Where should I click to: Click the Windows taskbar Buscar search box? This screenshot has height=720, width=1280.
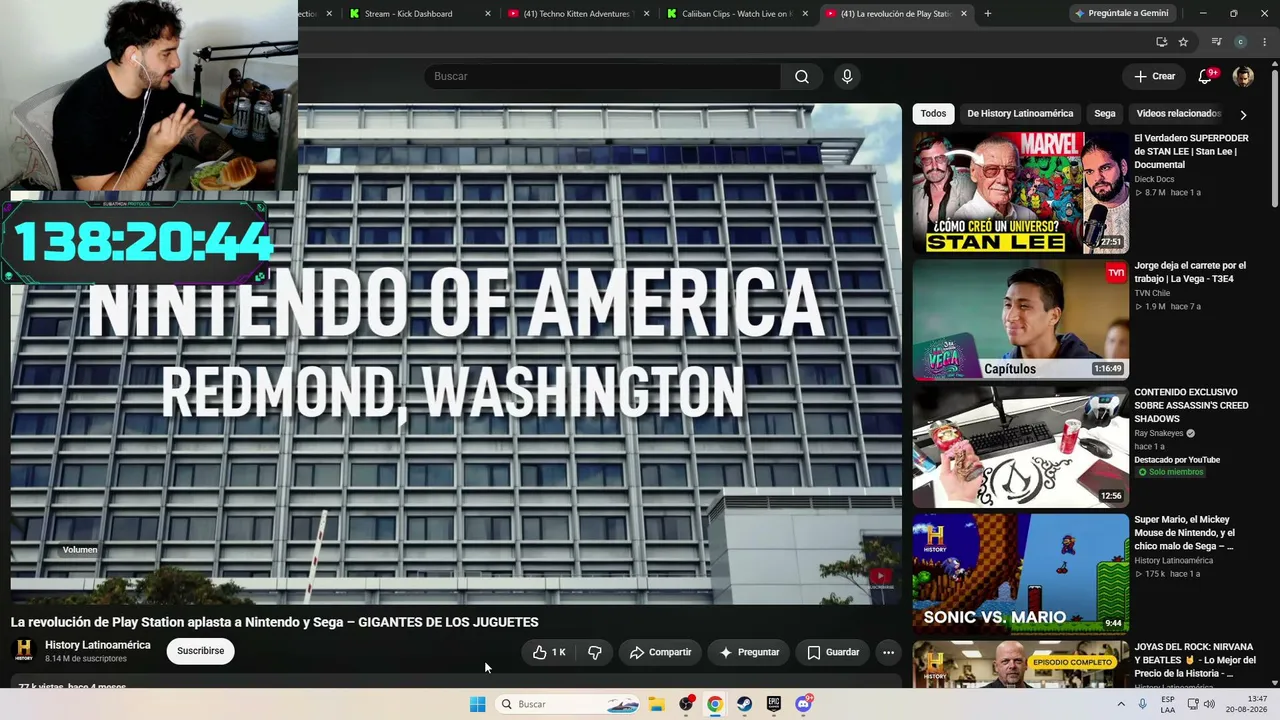pos(567,704)
